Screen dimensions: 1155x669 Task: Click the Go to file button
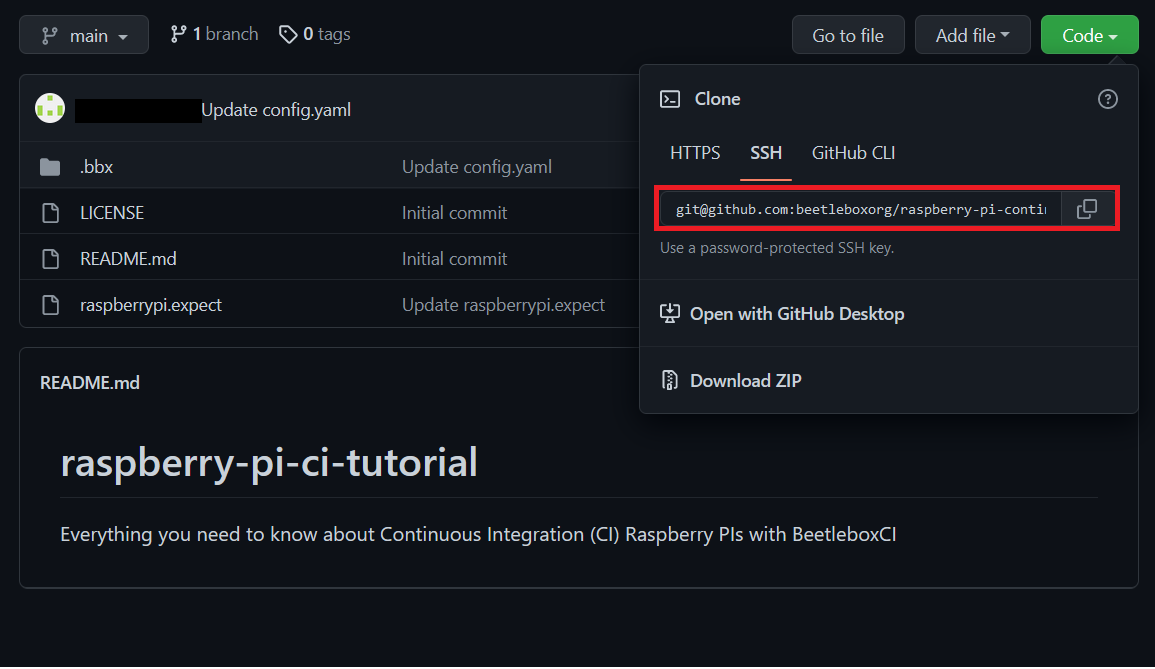848,35
